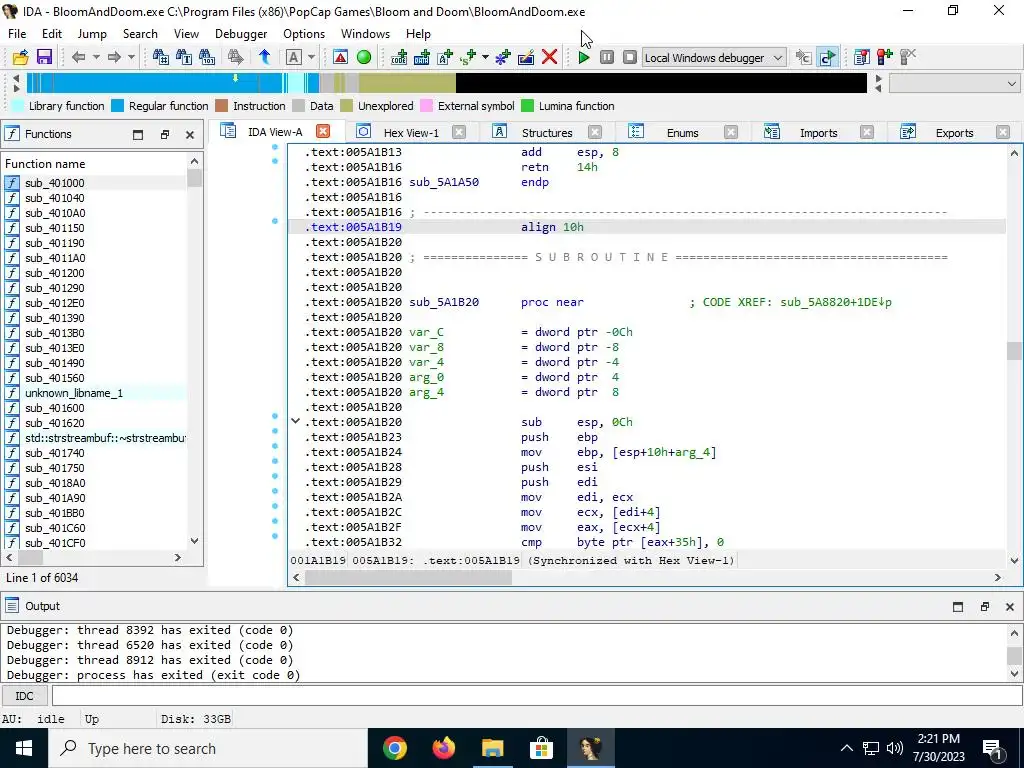Click the search text binoculars icon

click(x=184, y=57)
